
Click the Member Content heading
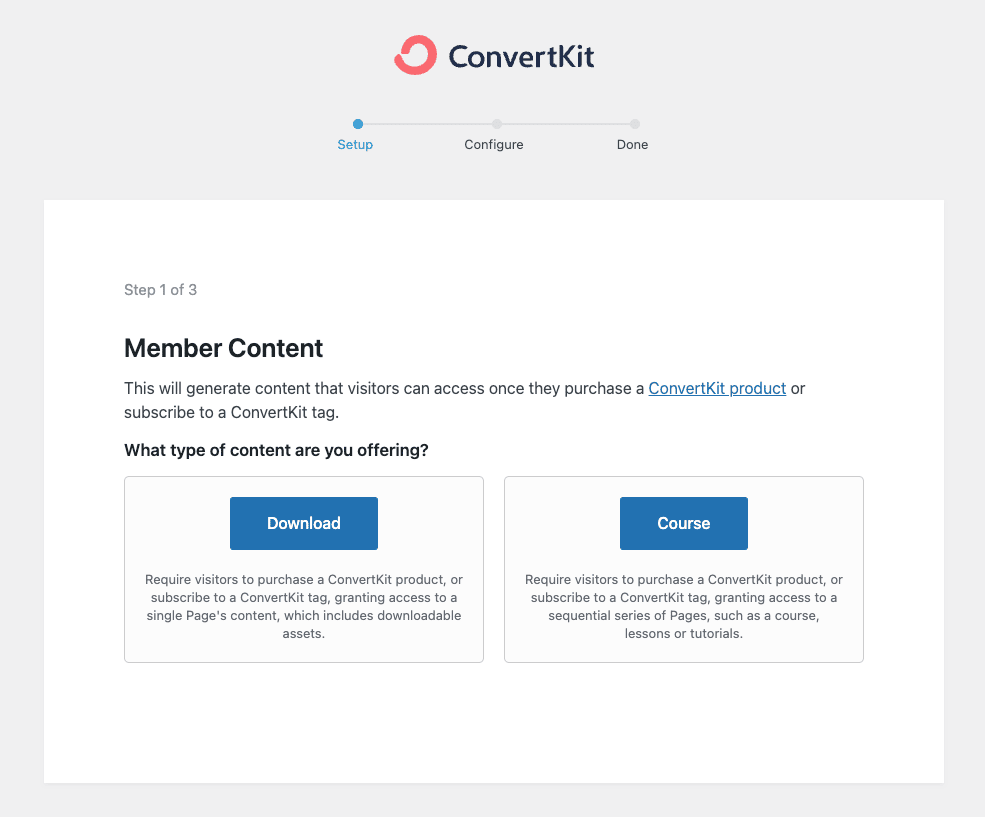[224, 348]
